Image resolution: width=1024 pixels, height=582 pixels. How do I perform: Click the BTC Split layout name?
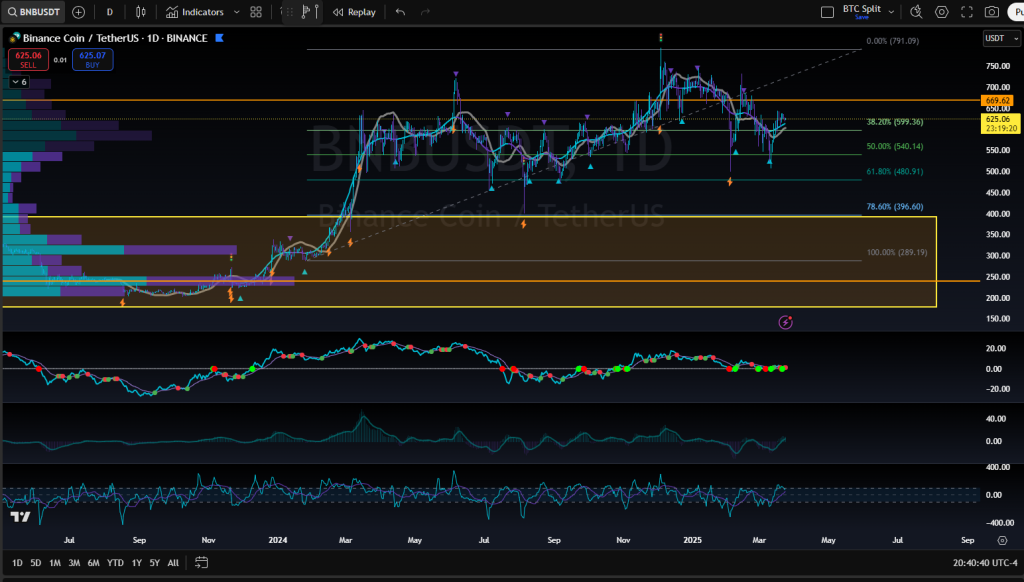[861, 9]
